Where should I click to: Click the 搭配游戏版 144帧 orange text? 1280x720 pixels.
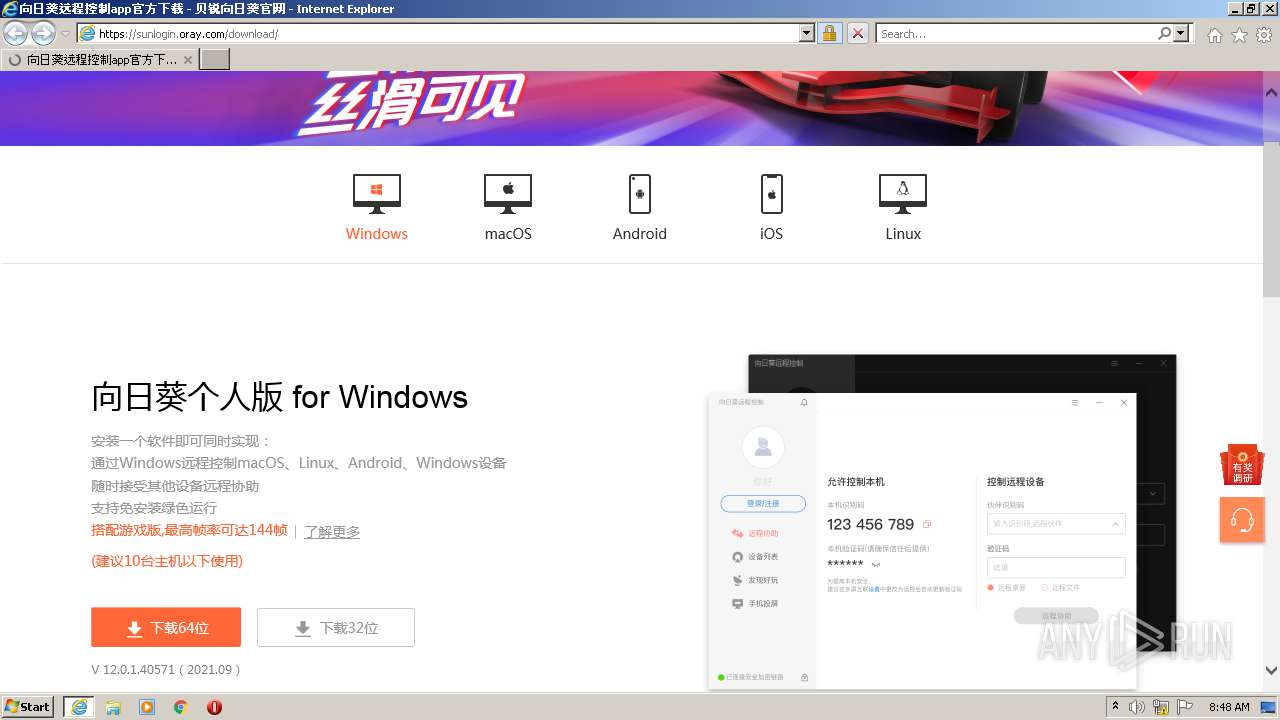(189, 530)
